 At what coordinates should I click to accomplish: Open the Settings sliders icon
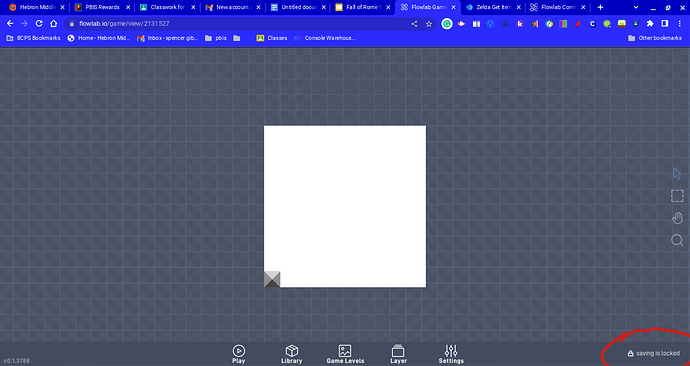(x=451, y=354)
